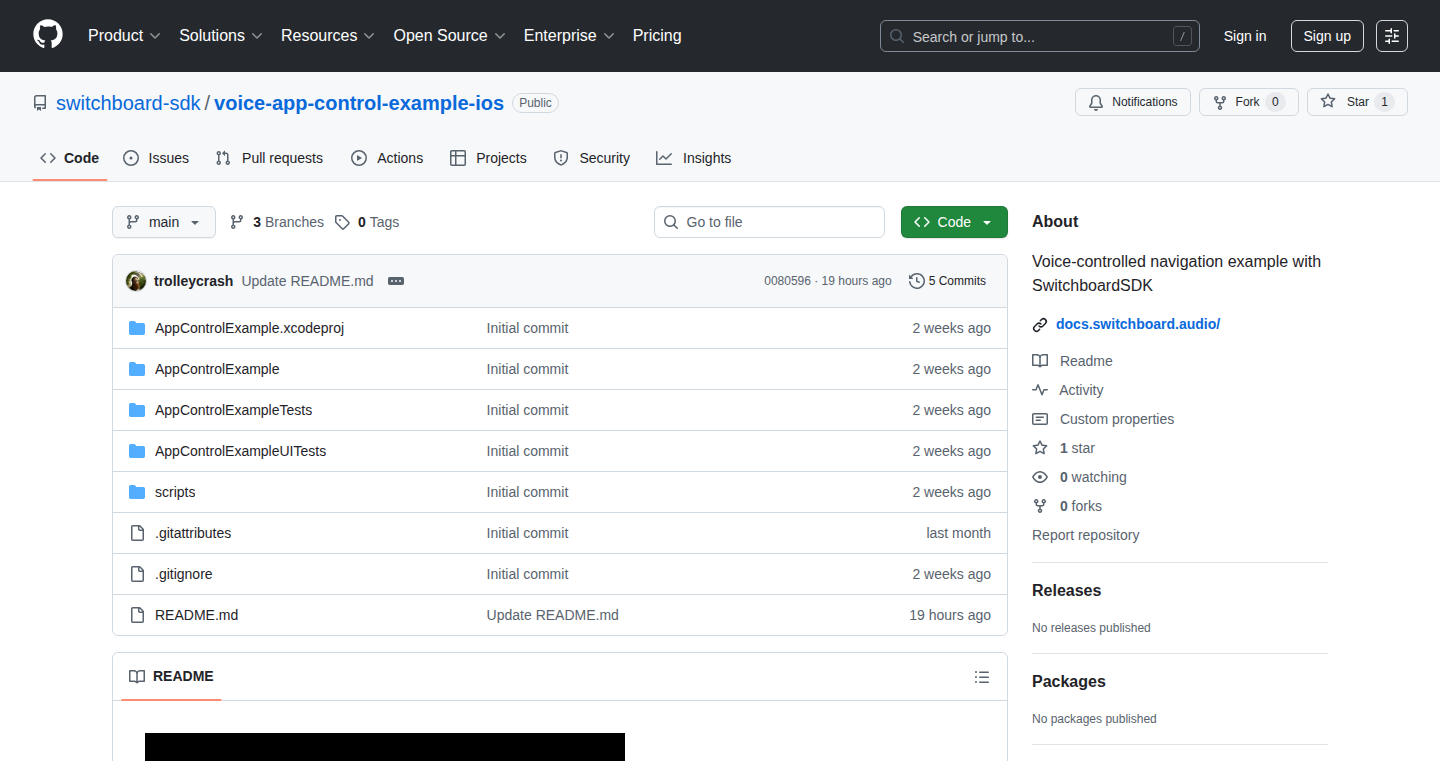Open the AppControlExample.xcodeproj folder

(x=250, y=328)
